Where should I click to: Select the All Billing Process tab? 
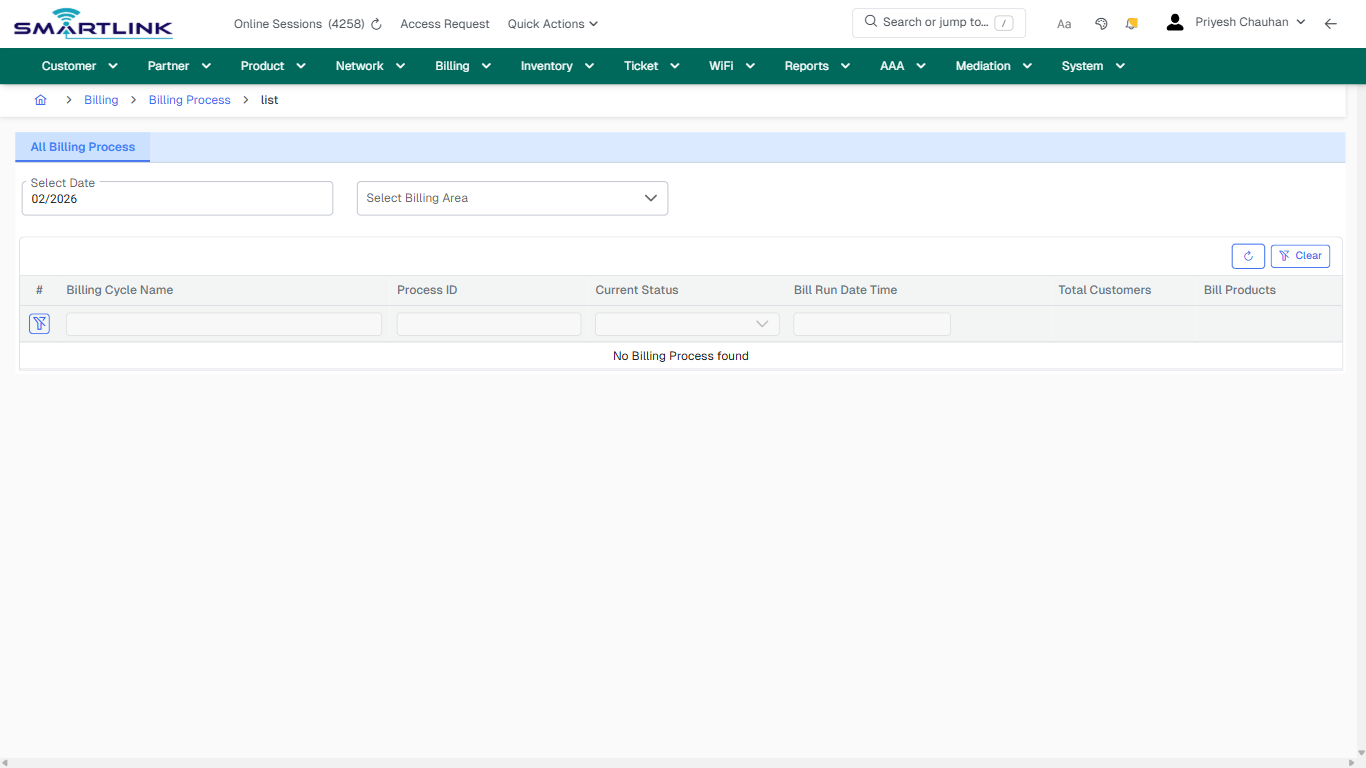point(82,147)
